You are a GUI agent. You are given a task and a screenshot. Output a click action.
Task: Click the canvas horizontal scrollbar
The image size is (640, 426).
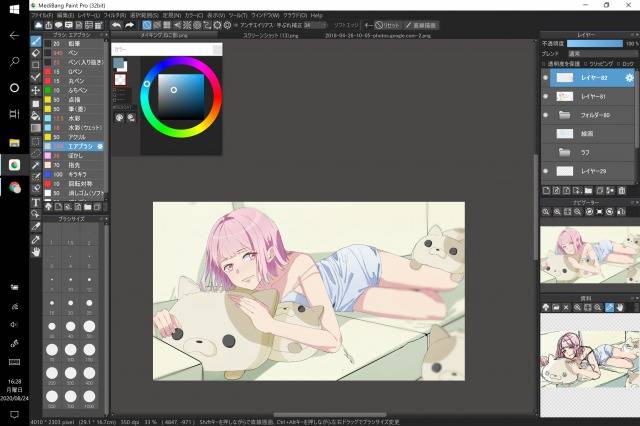330,415
